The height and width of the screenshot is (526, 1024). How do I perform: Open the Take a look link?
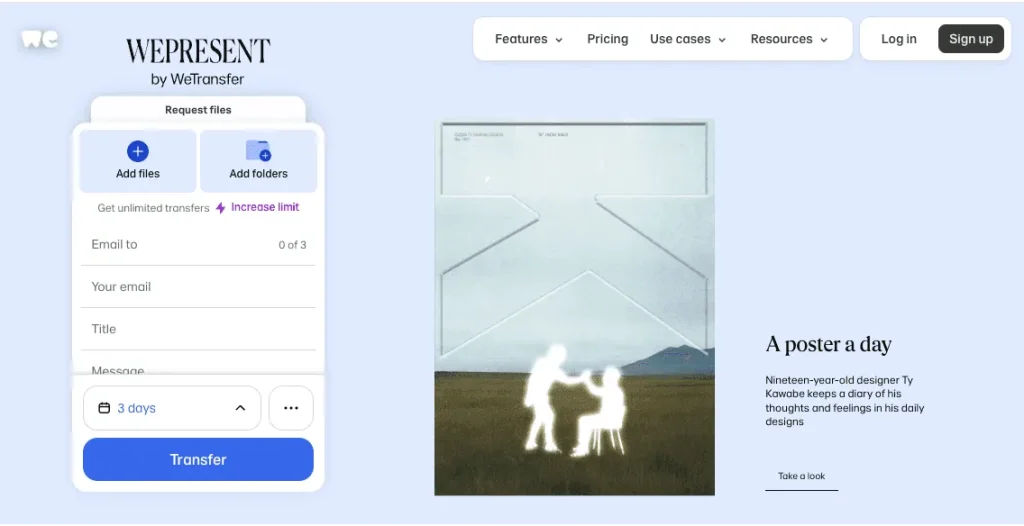[x=801, y=476]
